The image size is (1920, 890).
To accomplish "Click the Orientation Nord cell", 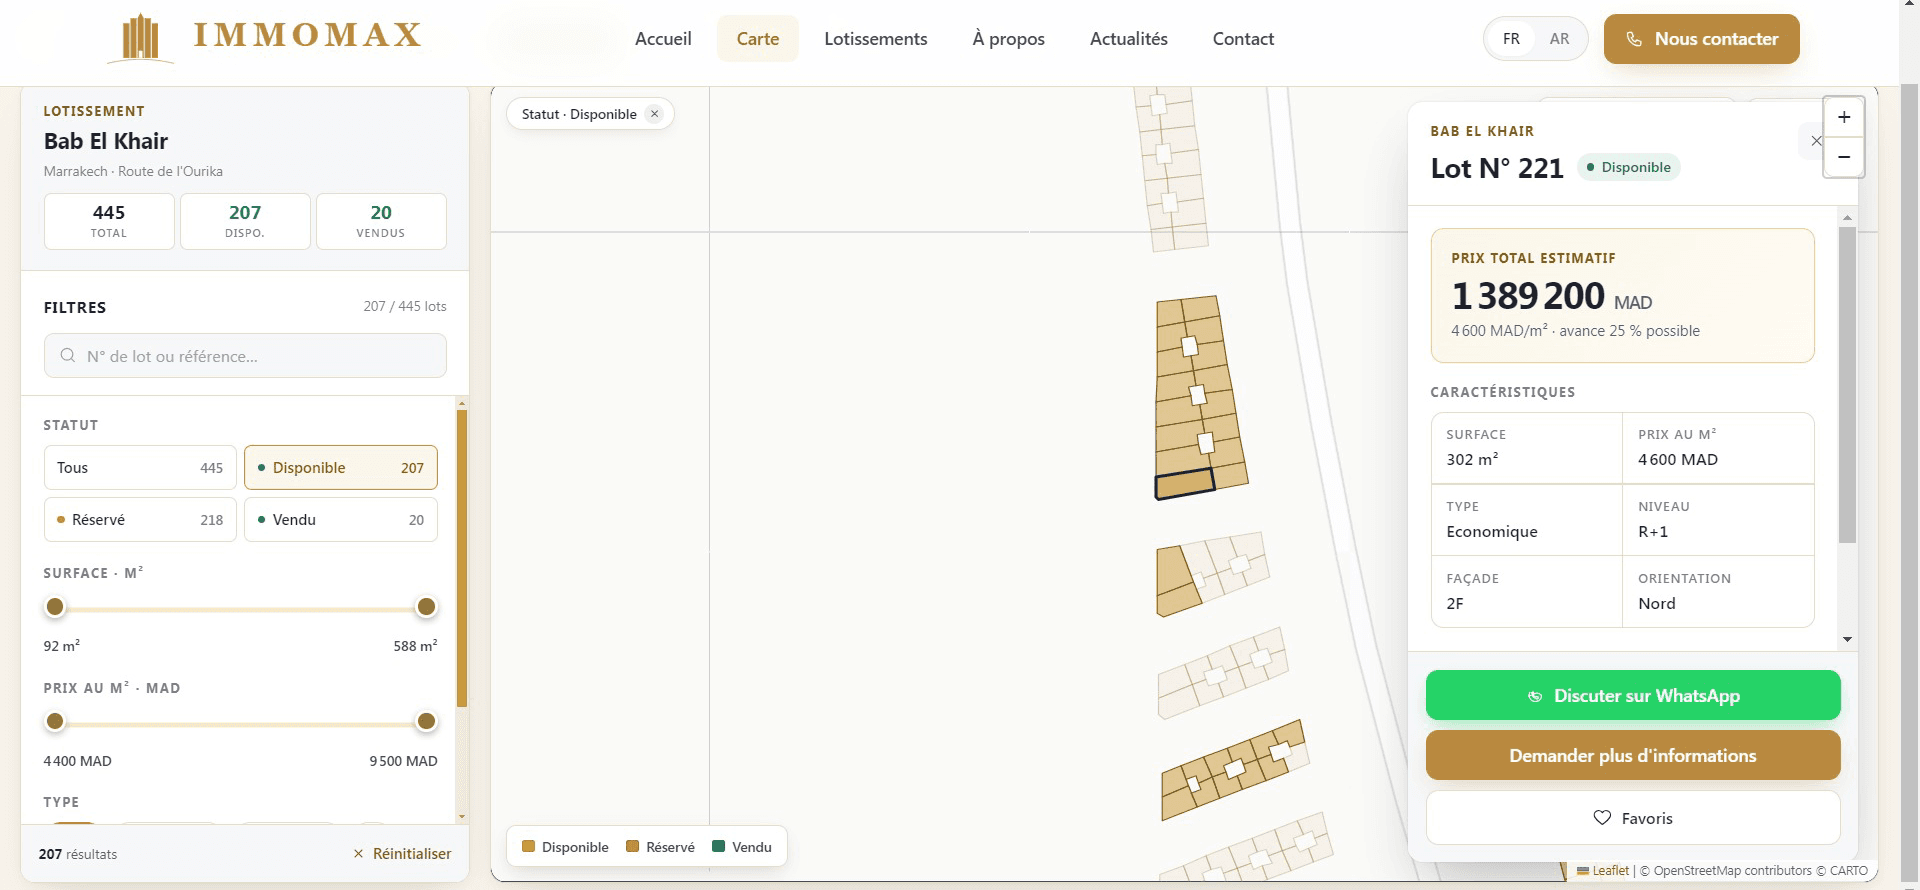I will [x=1718, y=592].
